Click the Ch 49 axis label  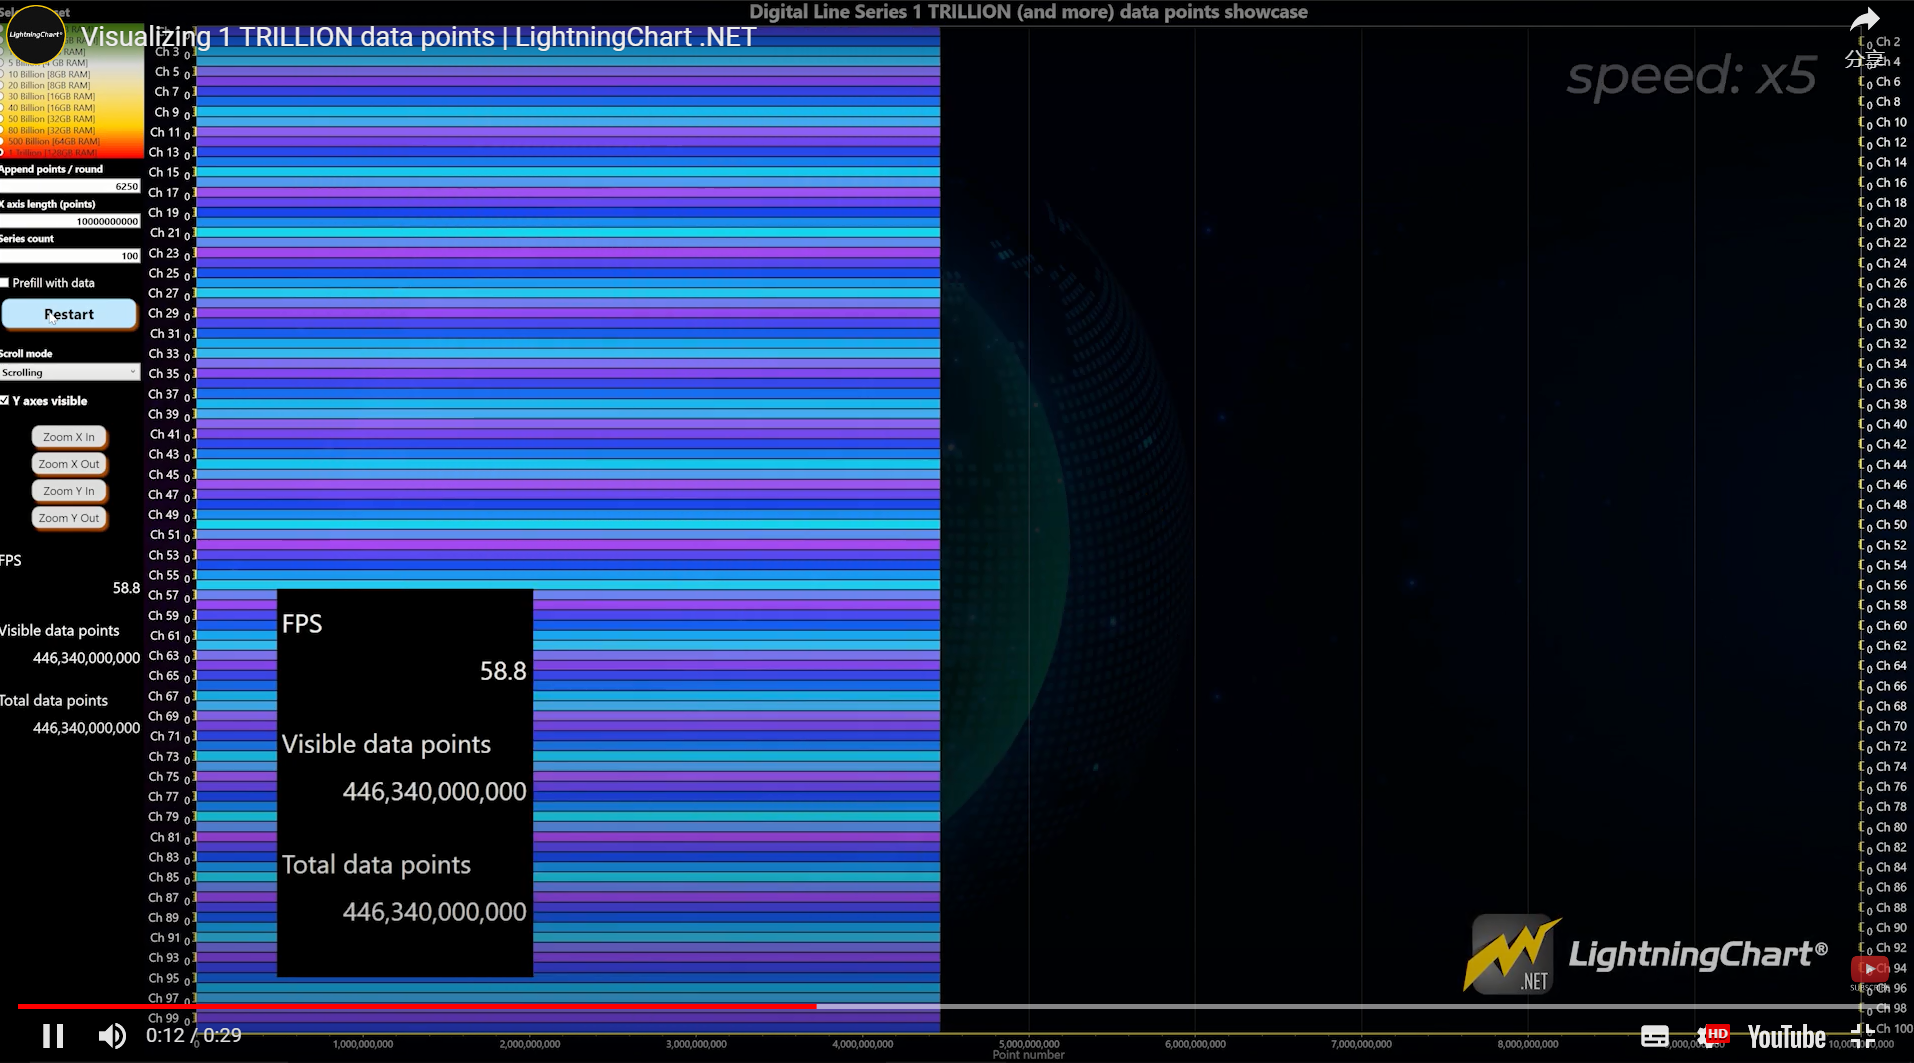[x=164, y=515]
